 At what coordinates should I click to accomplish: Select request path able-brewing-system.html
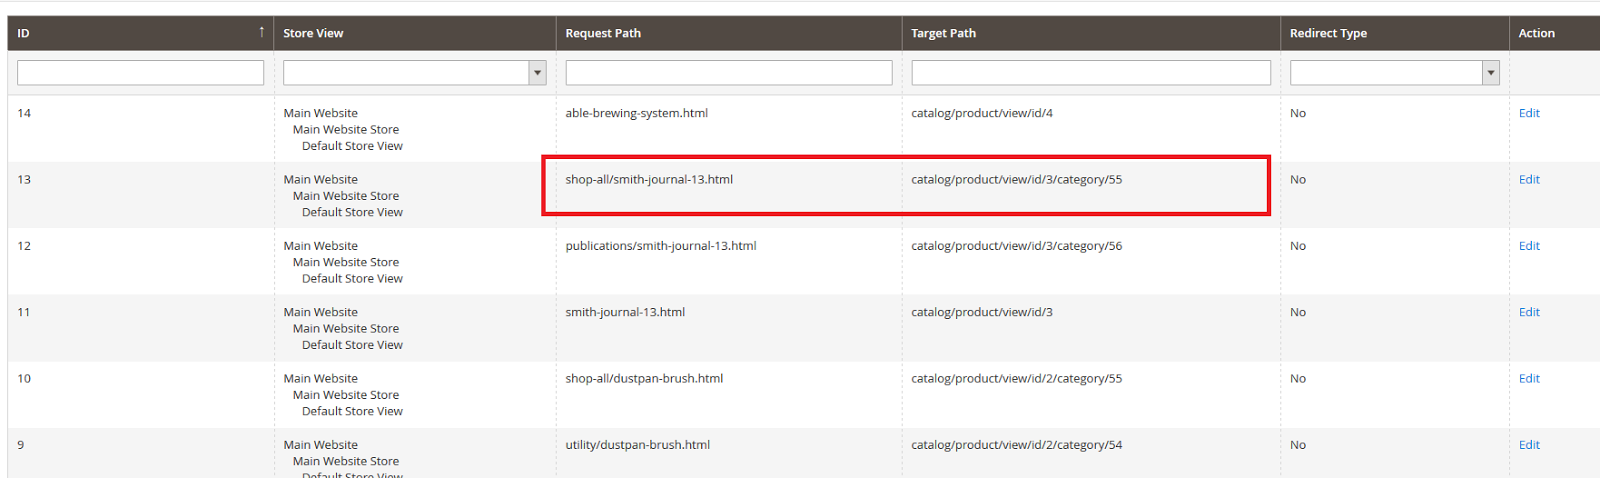coord(636,113)
